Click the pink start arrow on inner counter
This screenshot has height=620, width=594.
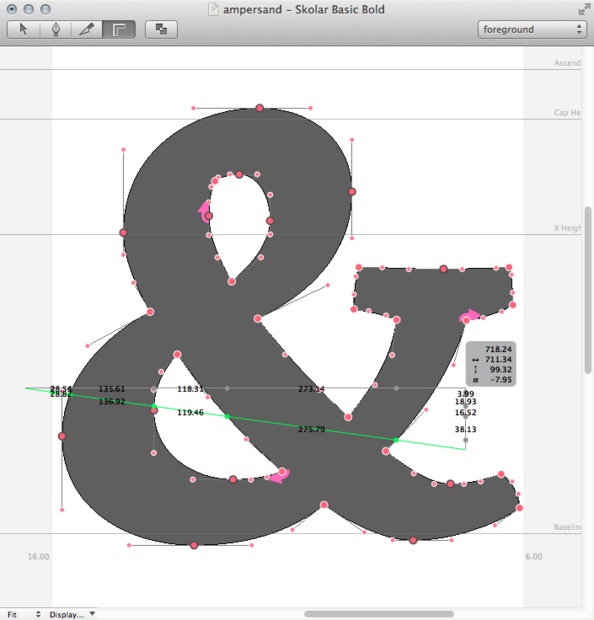[204, 211]
